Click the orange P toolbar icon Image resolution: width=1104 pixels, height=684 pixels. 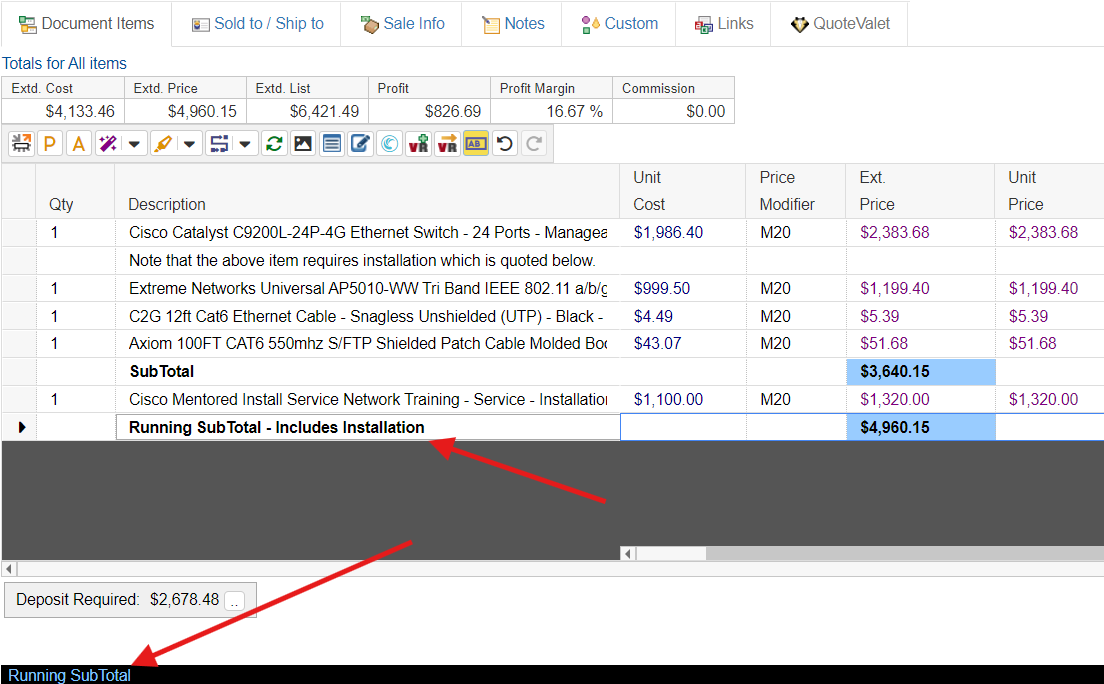(x=49, y=144)
